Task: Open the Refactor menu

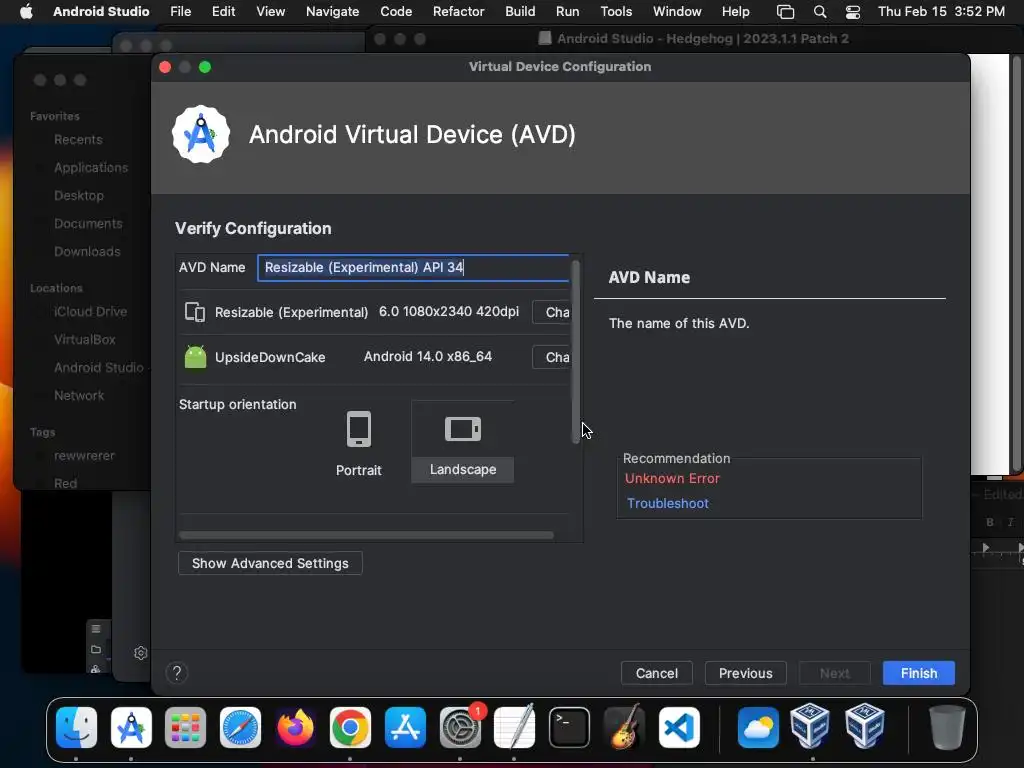Action: coord(458,11)
